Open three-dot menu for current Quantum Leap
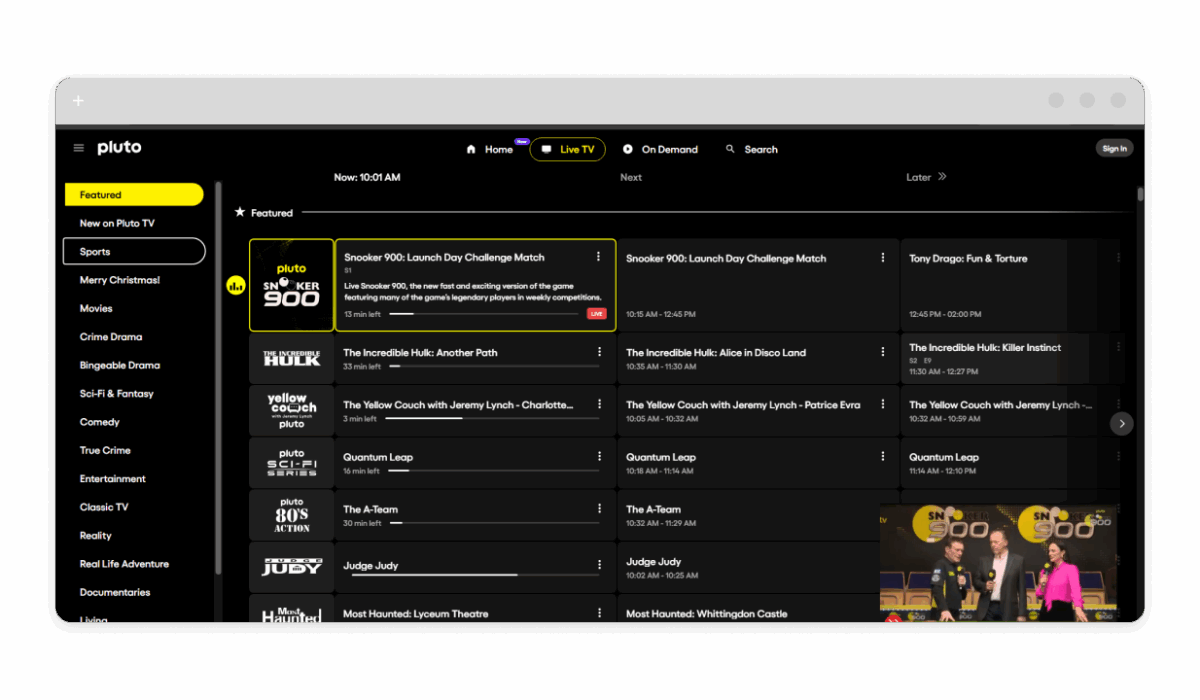 coord(599,456)
